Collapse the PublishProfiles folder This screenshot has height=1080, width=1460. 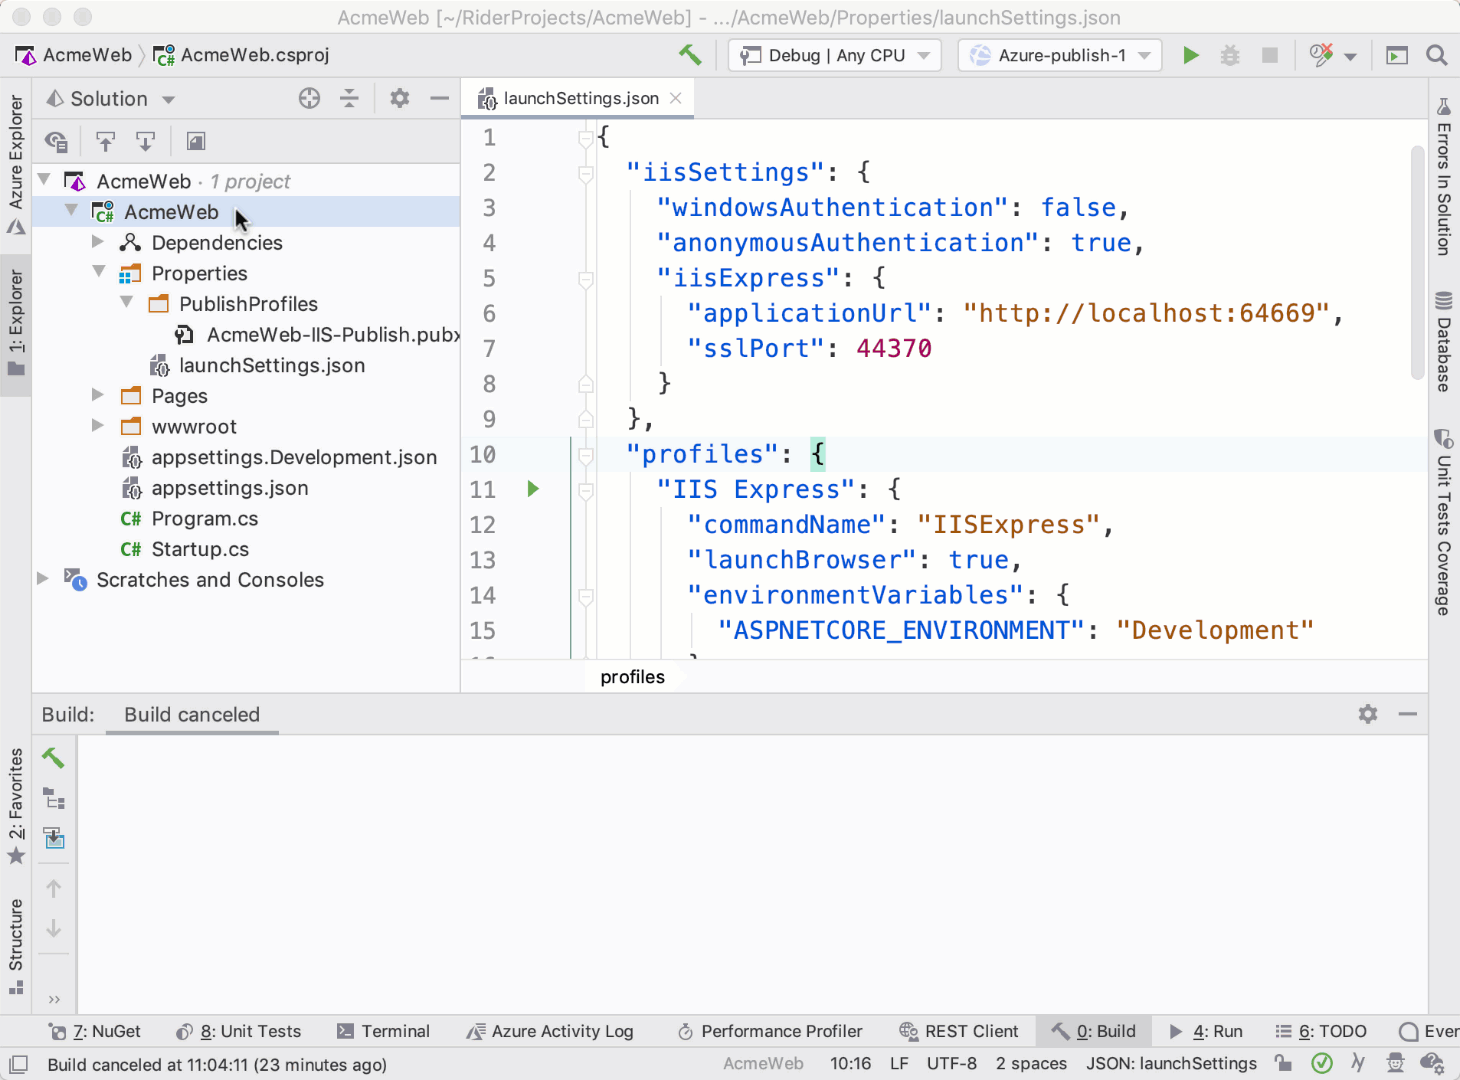click(x=126, y=303)
